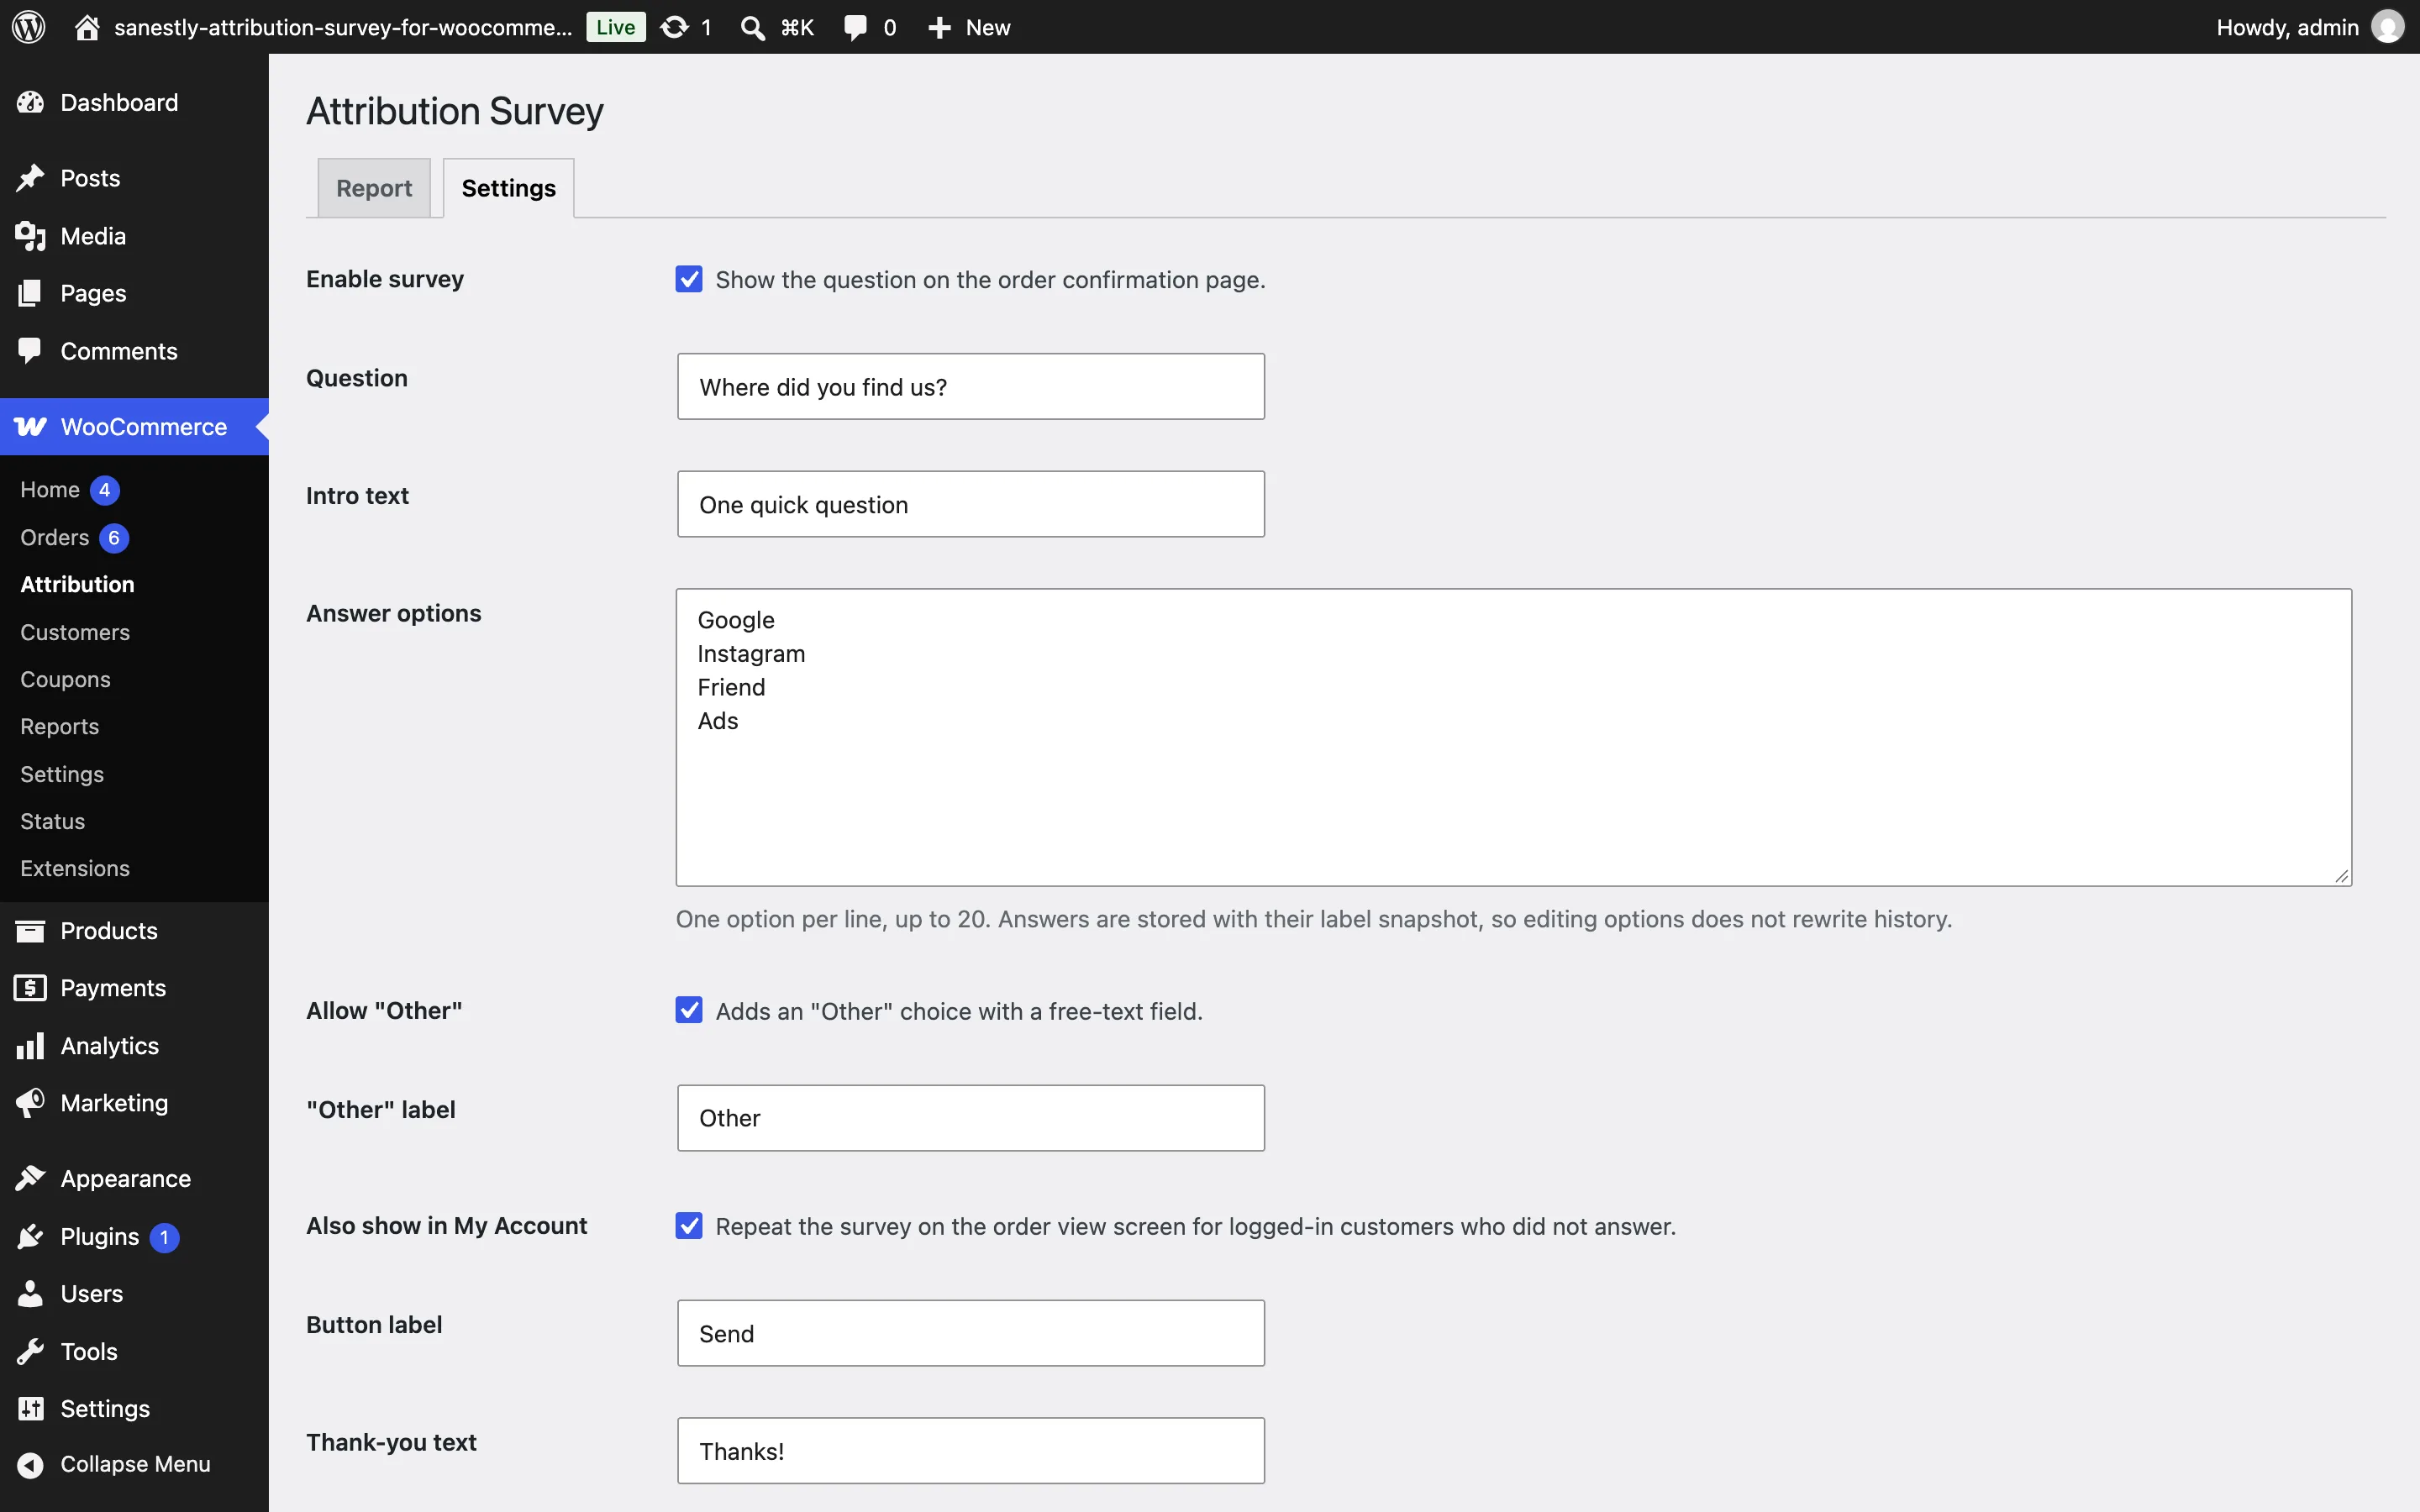2420x1512 pixels.
Task: Open the updates icon showing 1
Action: point(687,27)
